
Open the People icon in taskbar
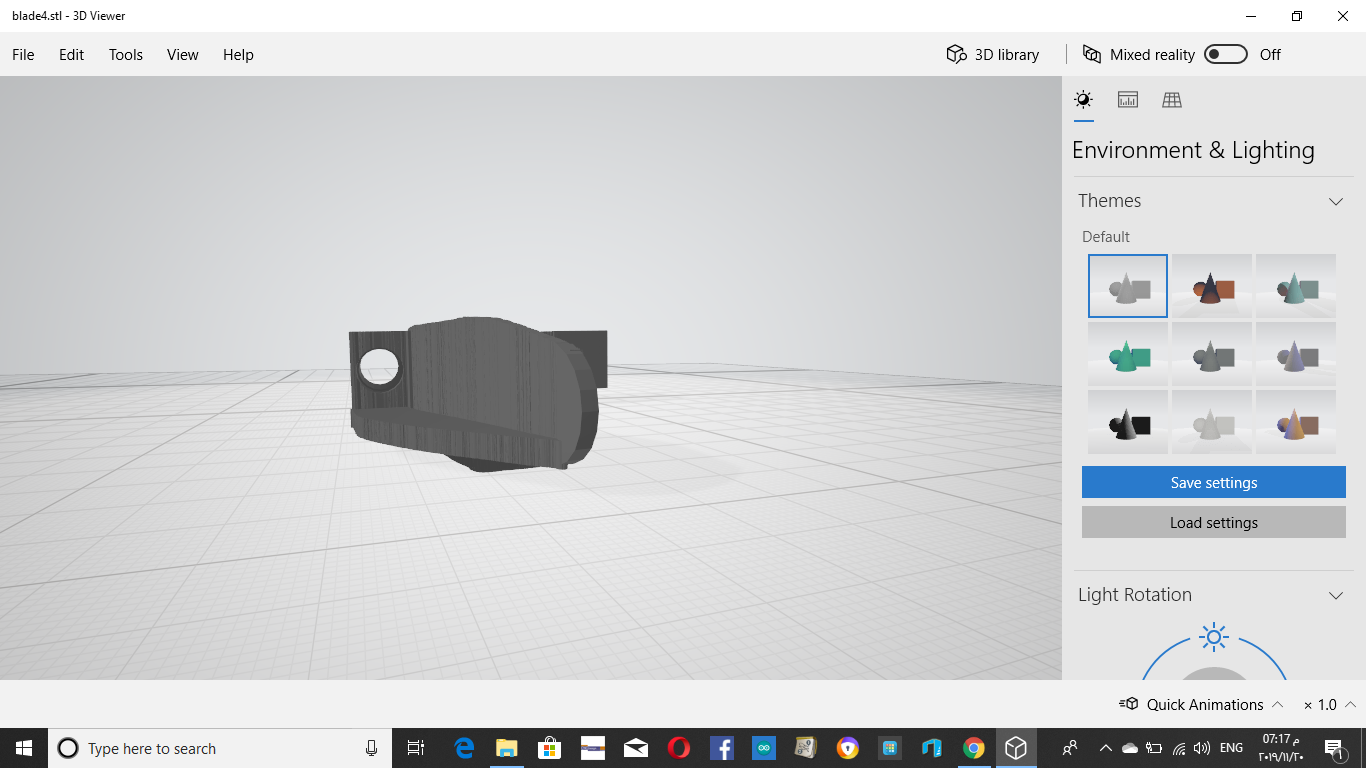pyautogui.click(x=1070, y=748)
